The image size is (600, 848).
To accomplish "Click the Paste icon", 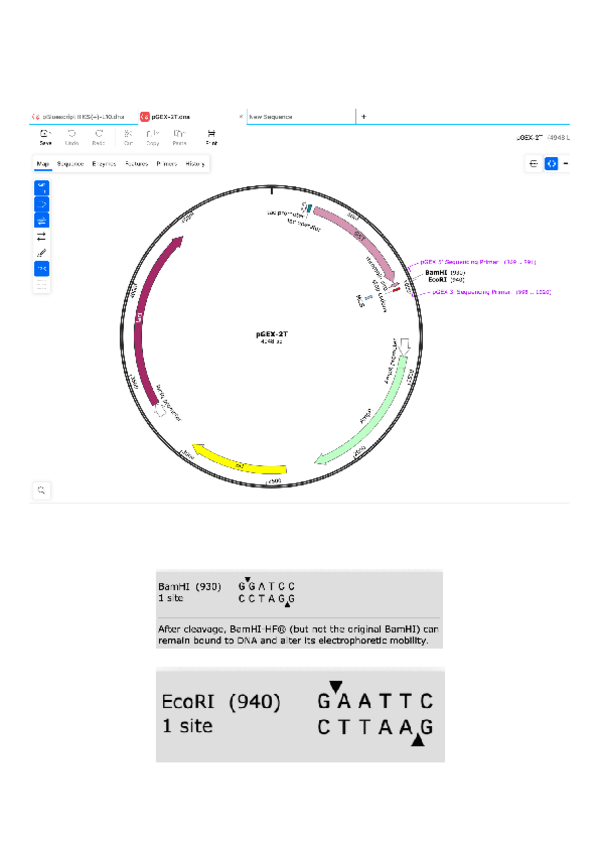I will 179,133.
